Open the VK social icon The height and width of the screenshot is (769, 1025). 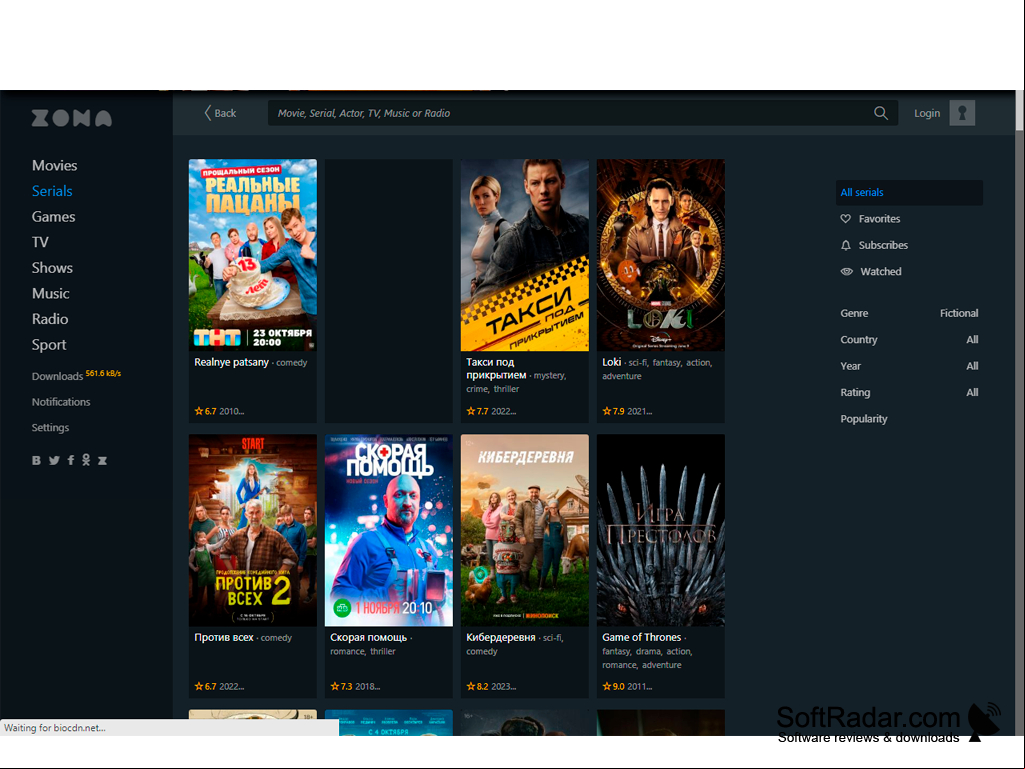(x=37, y=460)
